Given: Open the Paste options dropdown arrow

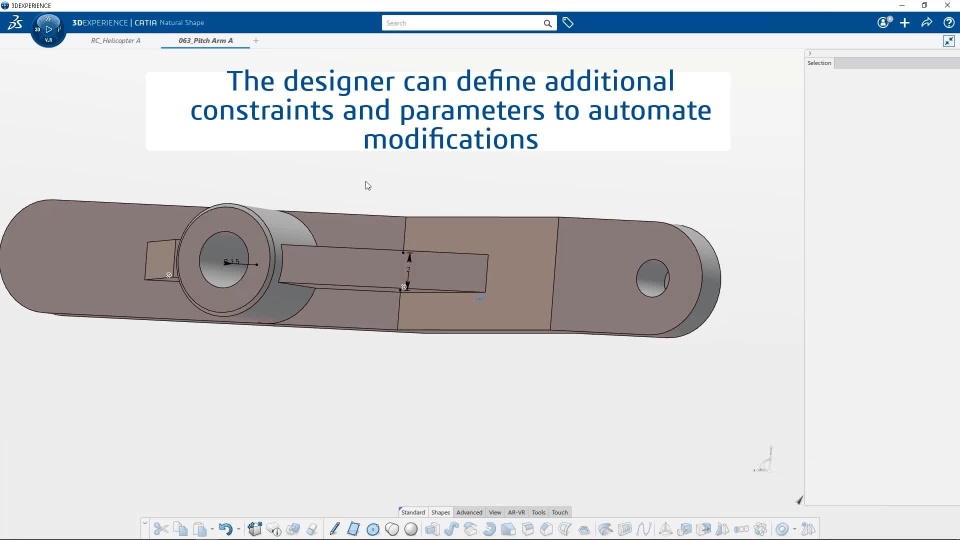Looking at the screenshot, I should click(212, 529).
